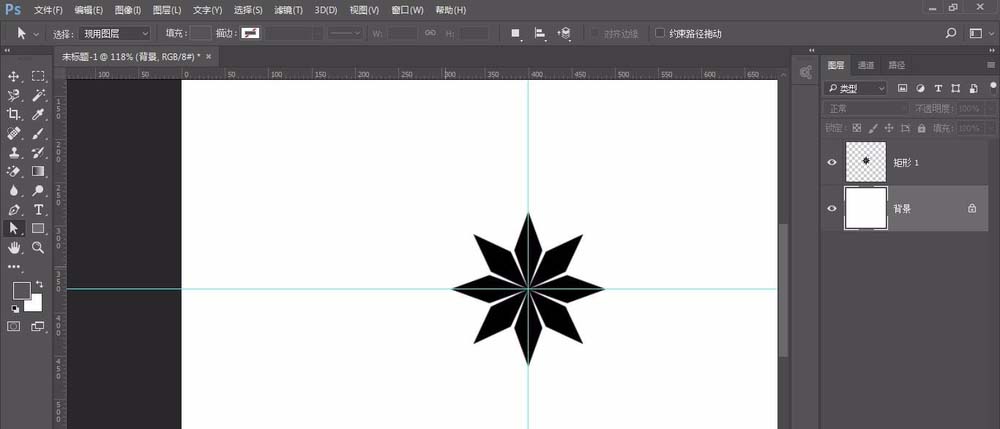Open the 类型 layer filter dropdown
The image size is (1000, 429).
pyautogui.click(x=856, y=88)
